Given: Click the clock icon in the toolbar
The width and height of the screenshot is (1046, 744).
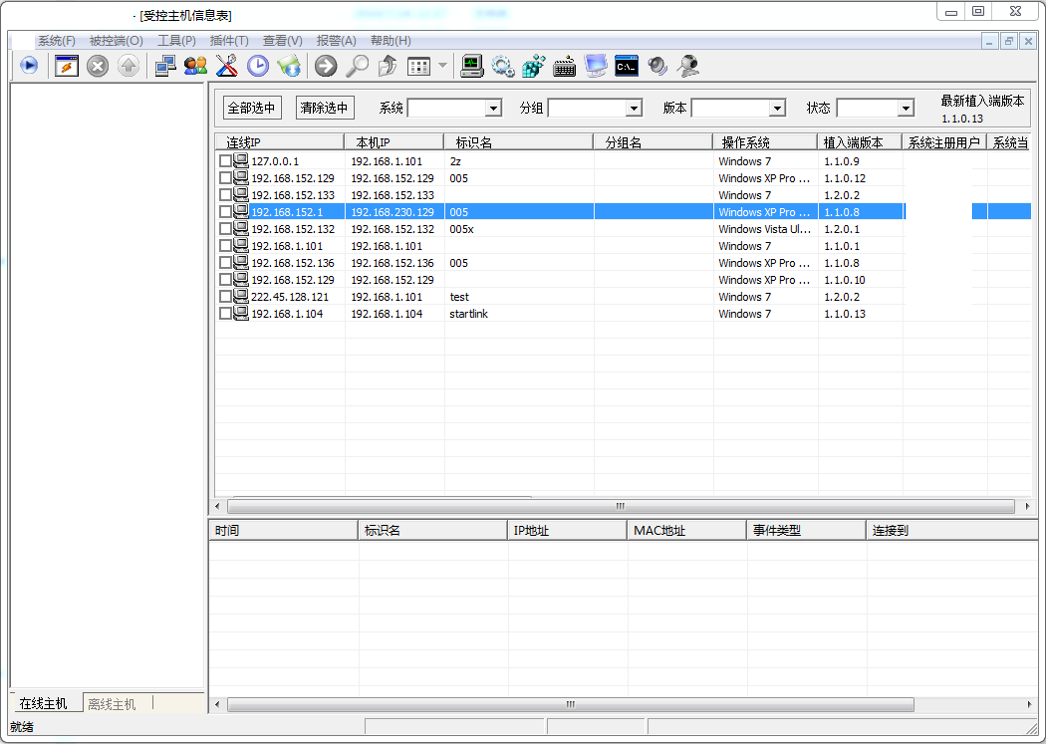Looking at the screenshot, I should pyautogui.click(x=258, y=66).
